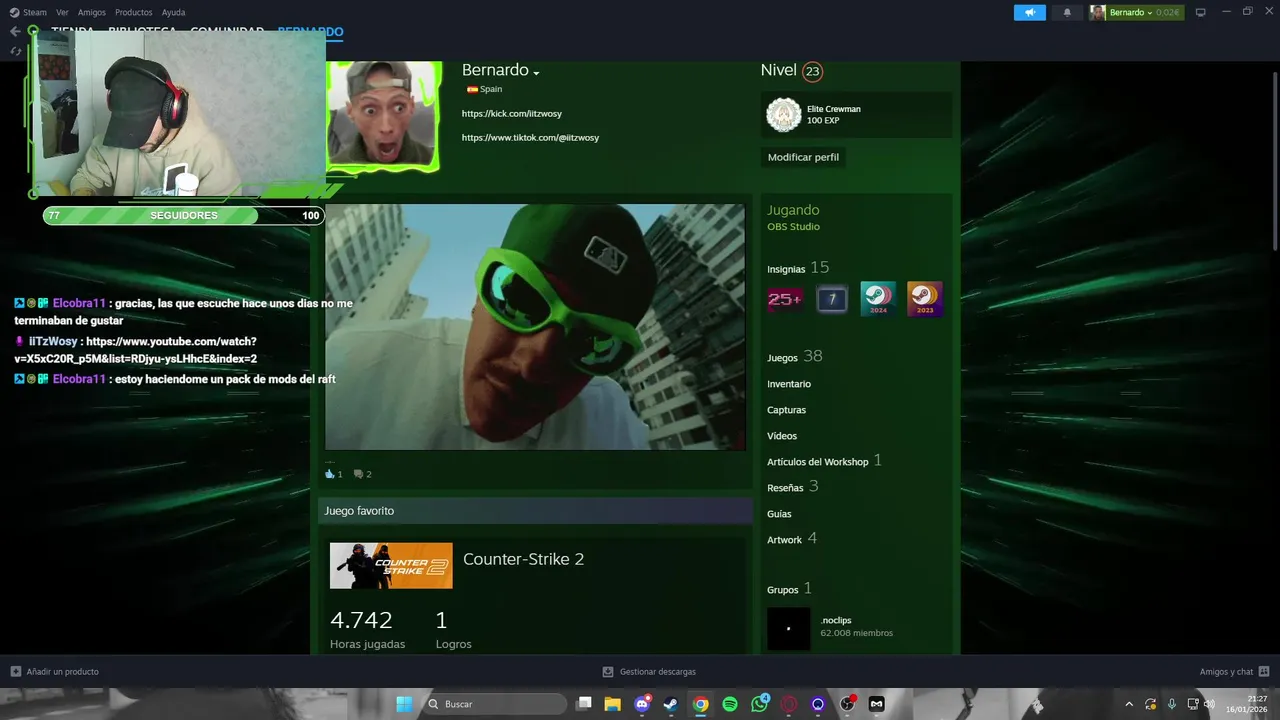
Task: Open the Ayuda menu
Action: (173, 12)
